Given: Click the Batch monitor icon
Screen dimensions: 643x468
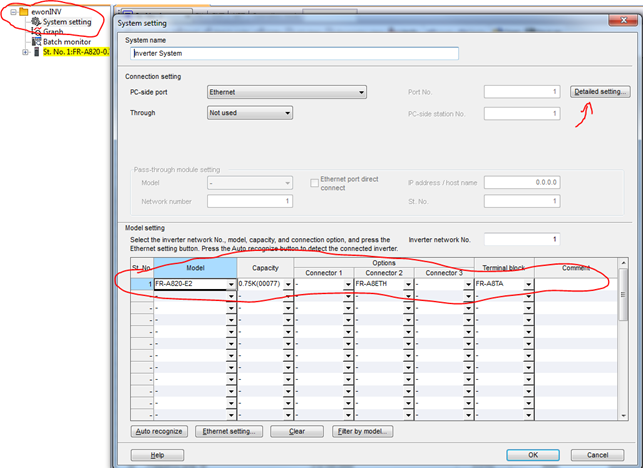Looking at the screenshot, I should coord(36,41).
